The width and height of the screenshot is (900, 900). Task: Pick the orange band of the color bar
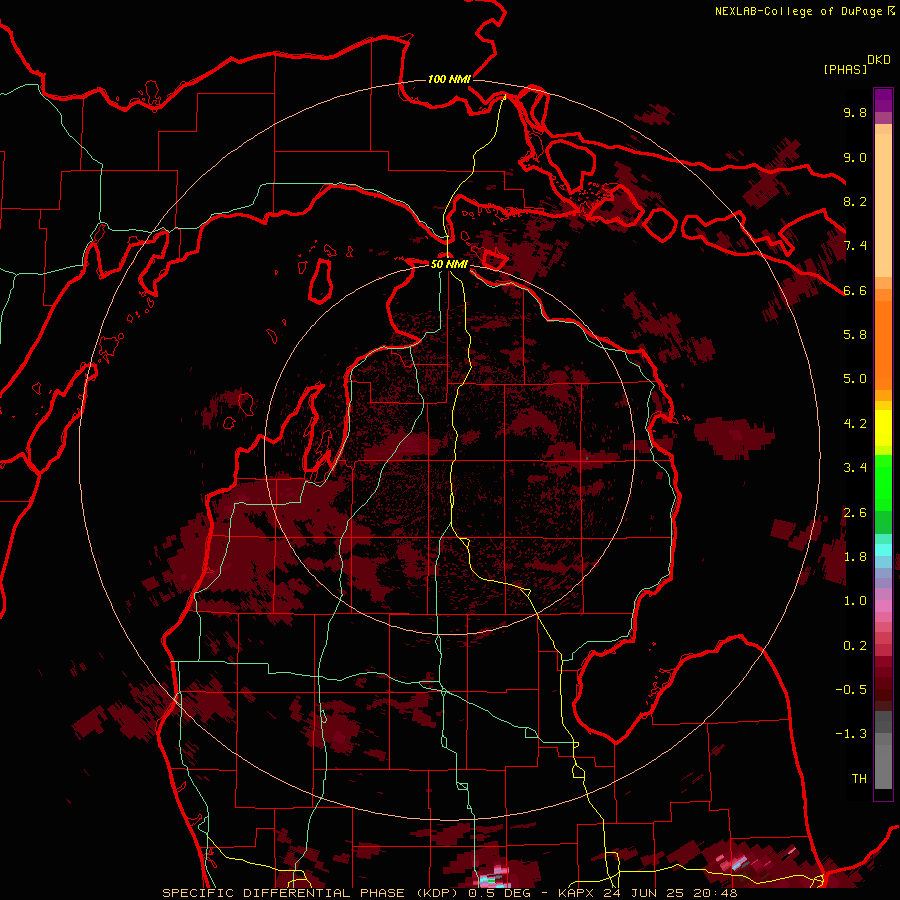pyautogui.click(x=883, y=346)
